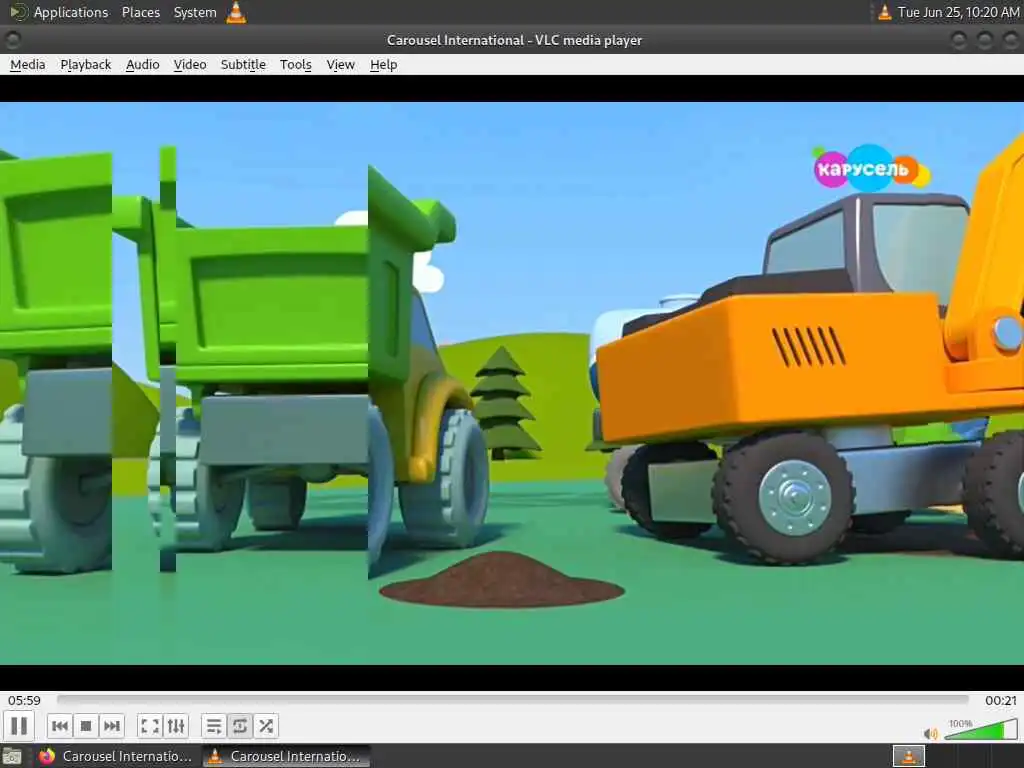1024x768 pixels.
Task: Click the video playback area
Action: click(x=512, y=383)
